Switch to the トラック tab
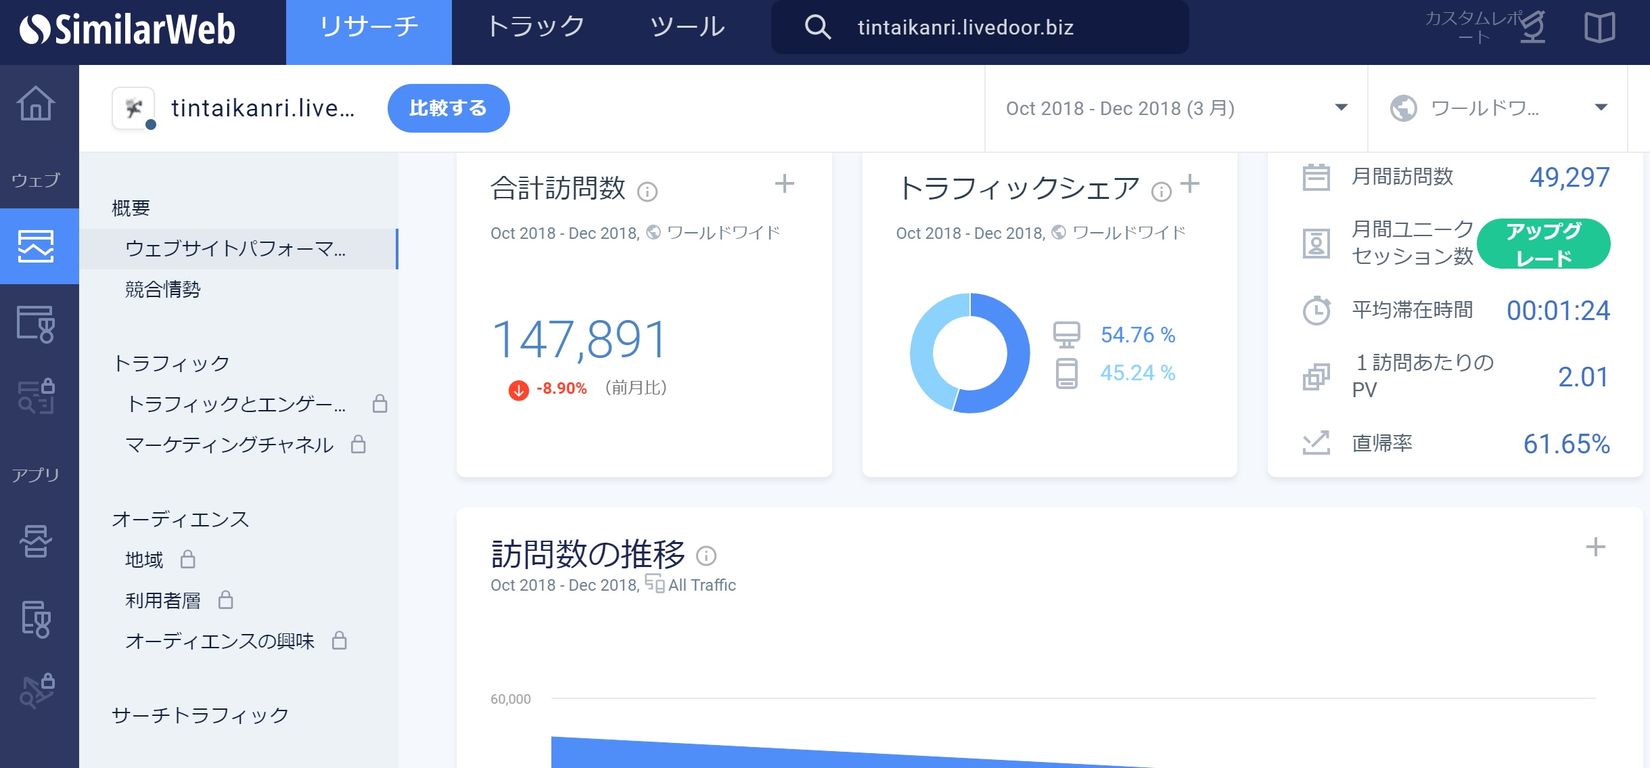This screenshot has height=768, width=1650. (x=535, y=27)
